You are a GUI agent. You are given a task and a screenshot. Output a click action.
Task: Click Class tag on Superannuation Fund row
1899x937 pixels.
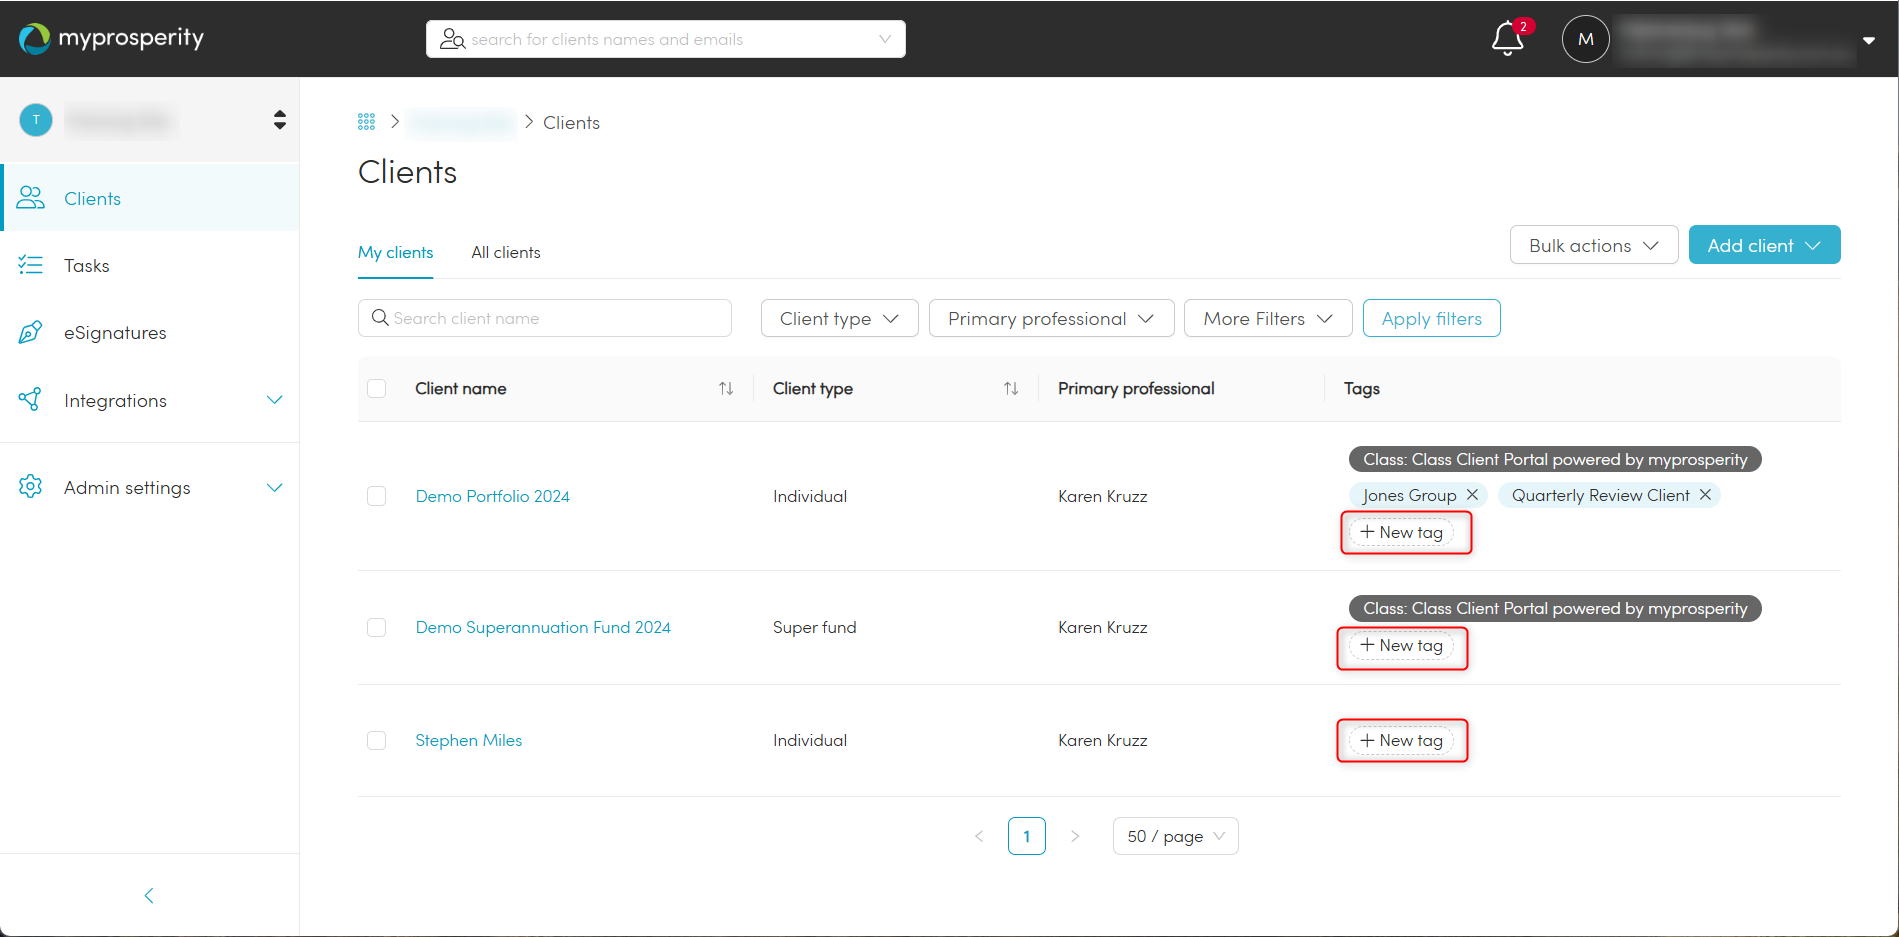[1555, 608]
